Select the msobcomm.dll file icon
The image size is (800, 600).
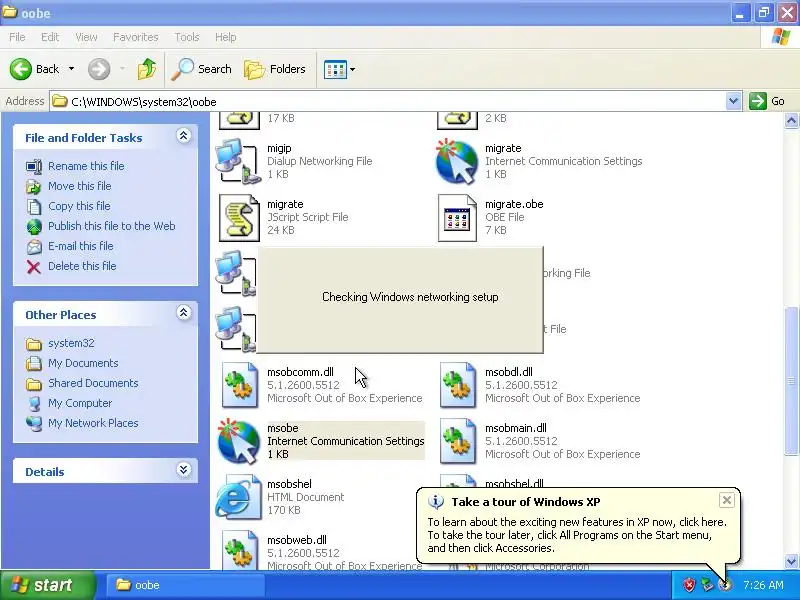[x=239, y=385]
